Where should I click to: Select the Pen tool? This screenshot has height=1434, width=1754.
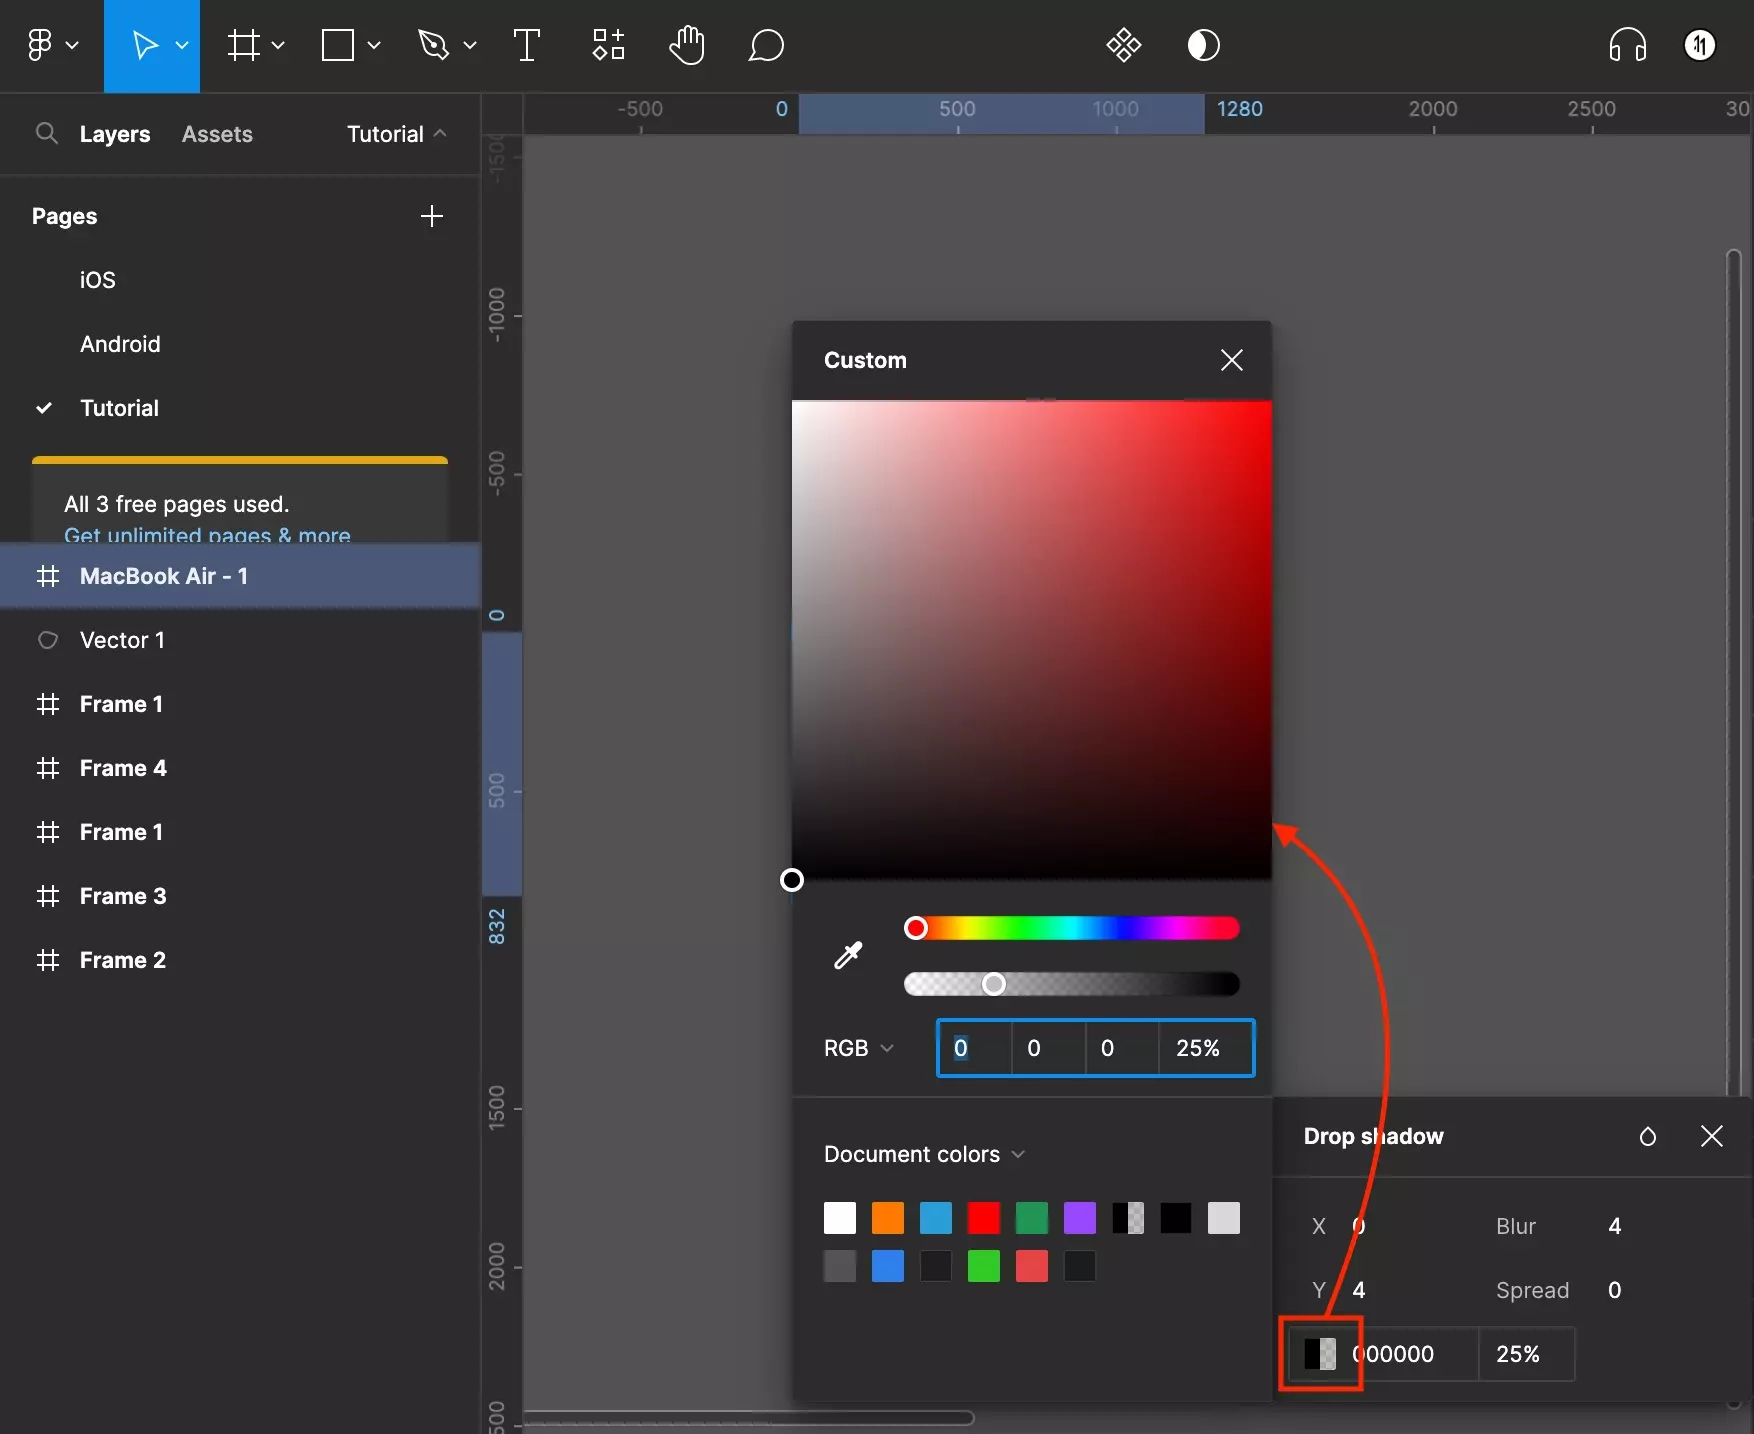pyautogui.click(x=433, y=45)
